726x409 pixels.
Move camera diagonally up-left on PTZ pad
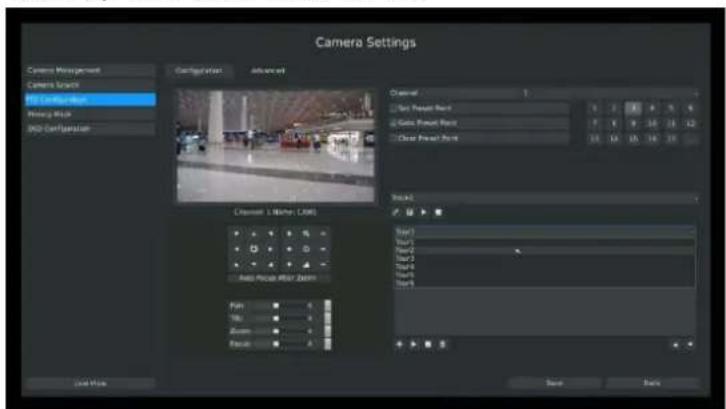237,234
